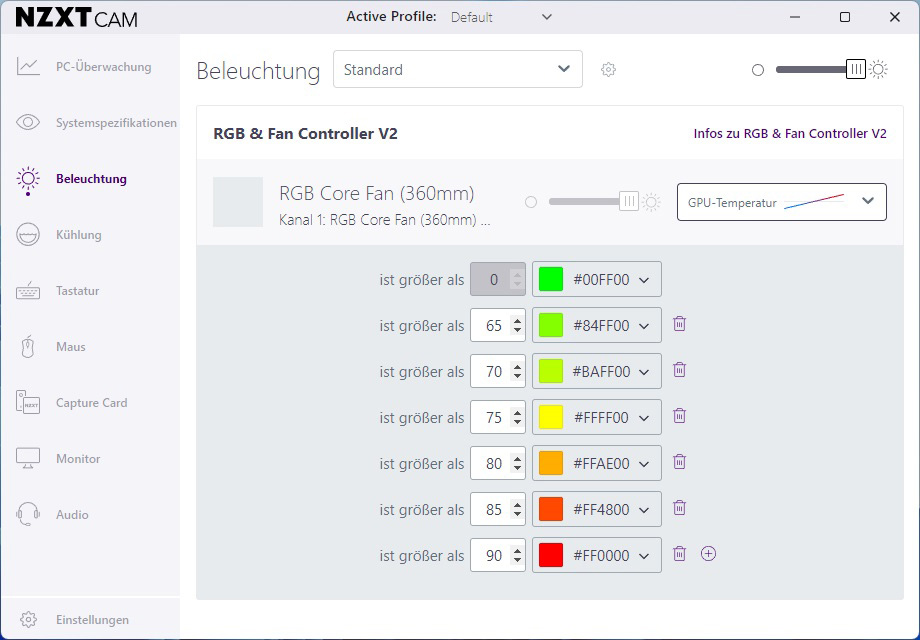
Task: Open the #00FF00 color dropdown
Action: [597, 279]
